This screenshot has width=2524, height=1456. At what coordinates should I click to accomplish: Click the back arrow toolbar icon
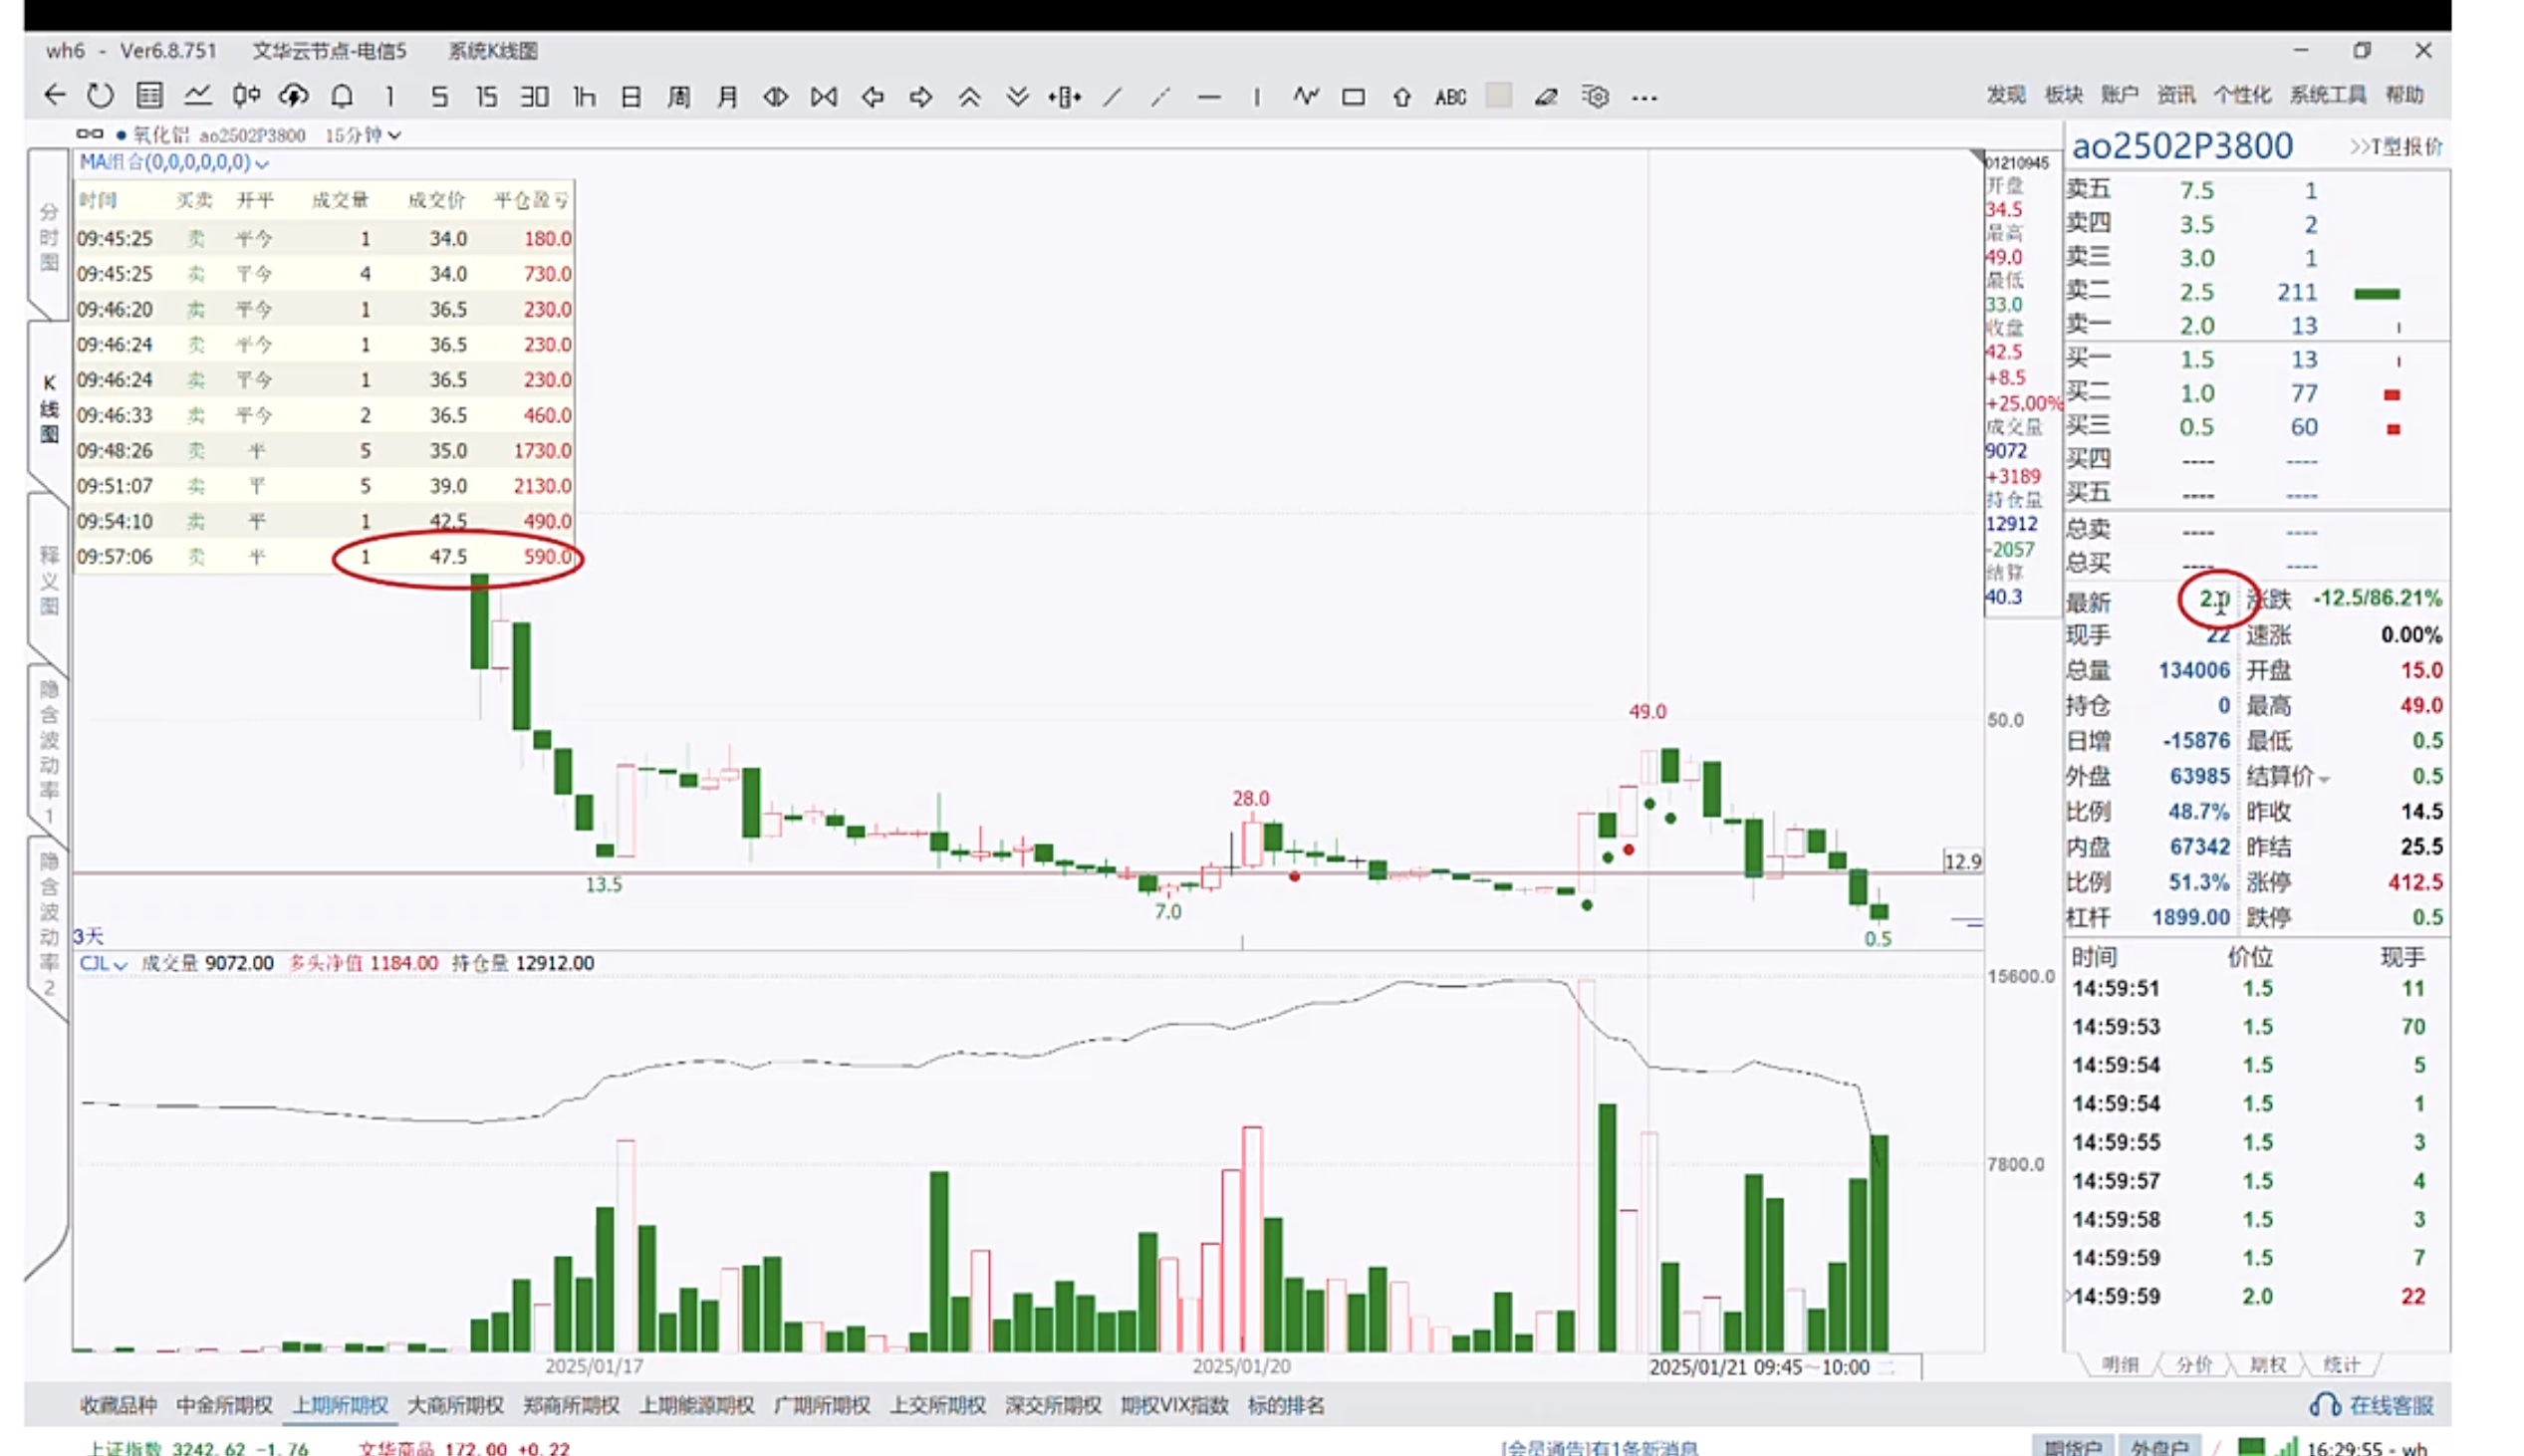tap(55, 96)
